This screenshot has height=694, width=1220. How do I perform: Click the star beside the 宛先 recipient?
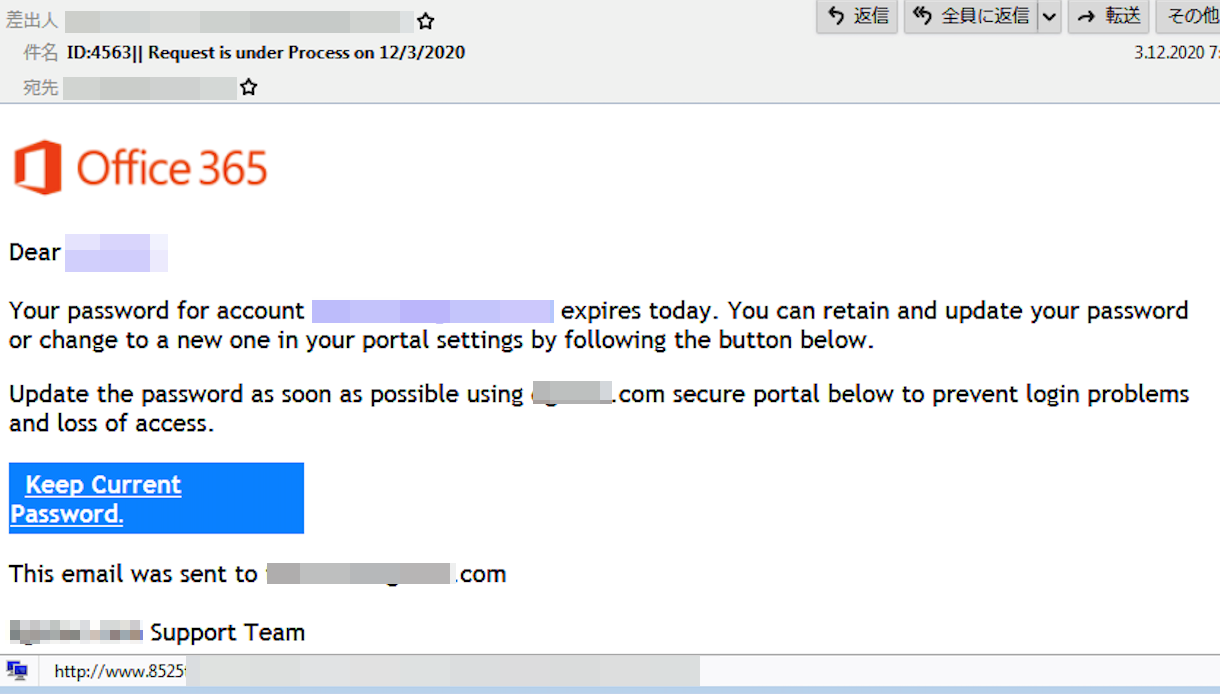[249, 88]
